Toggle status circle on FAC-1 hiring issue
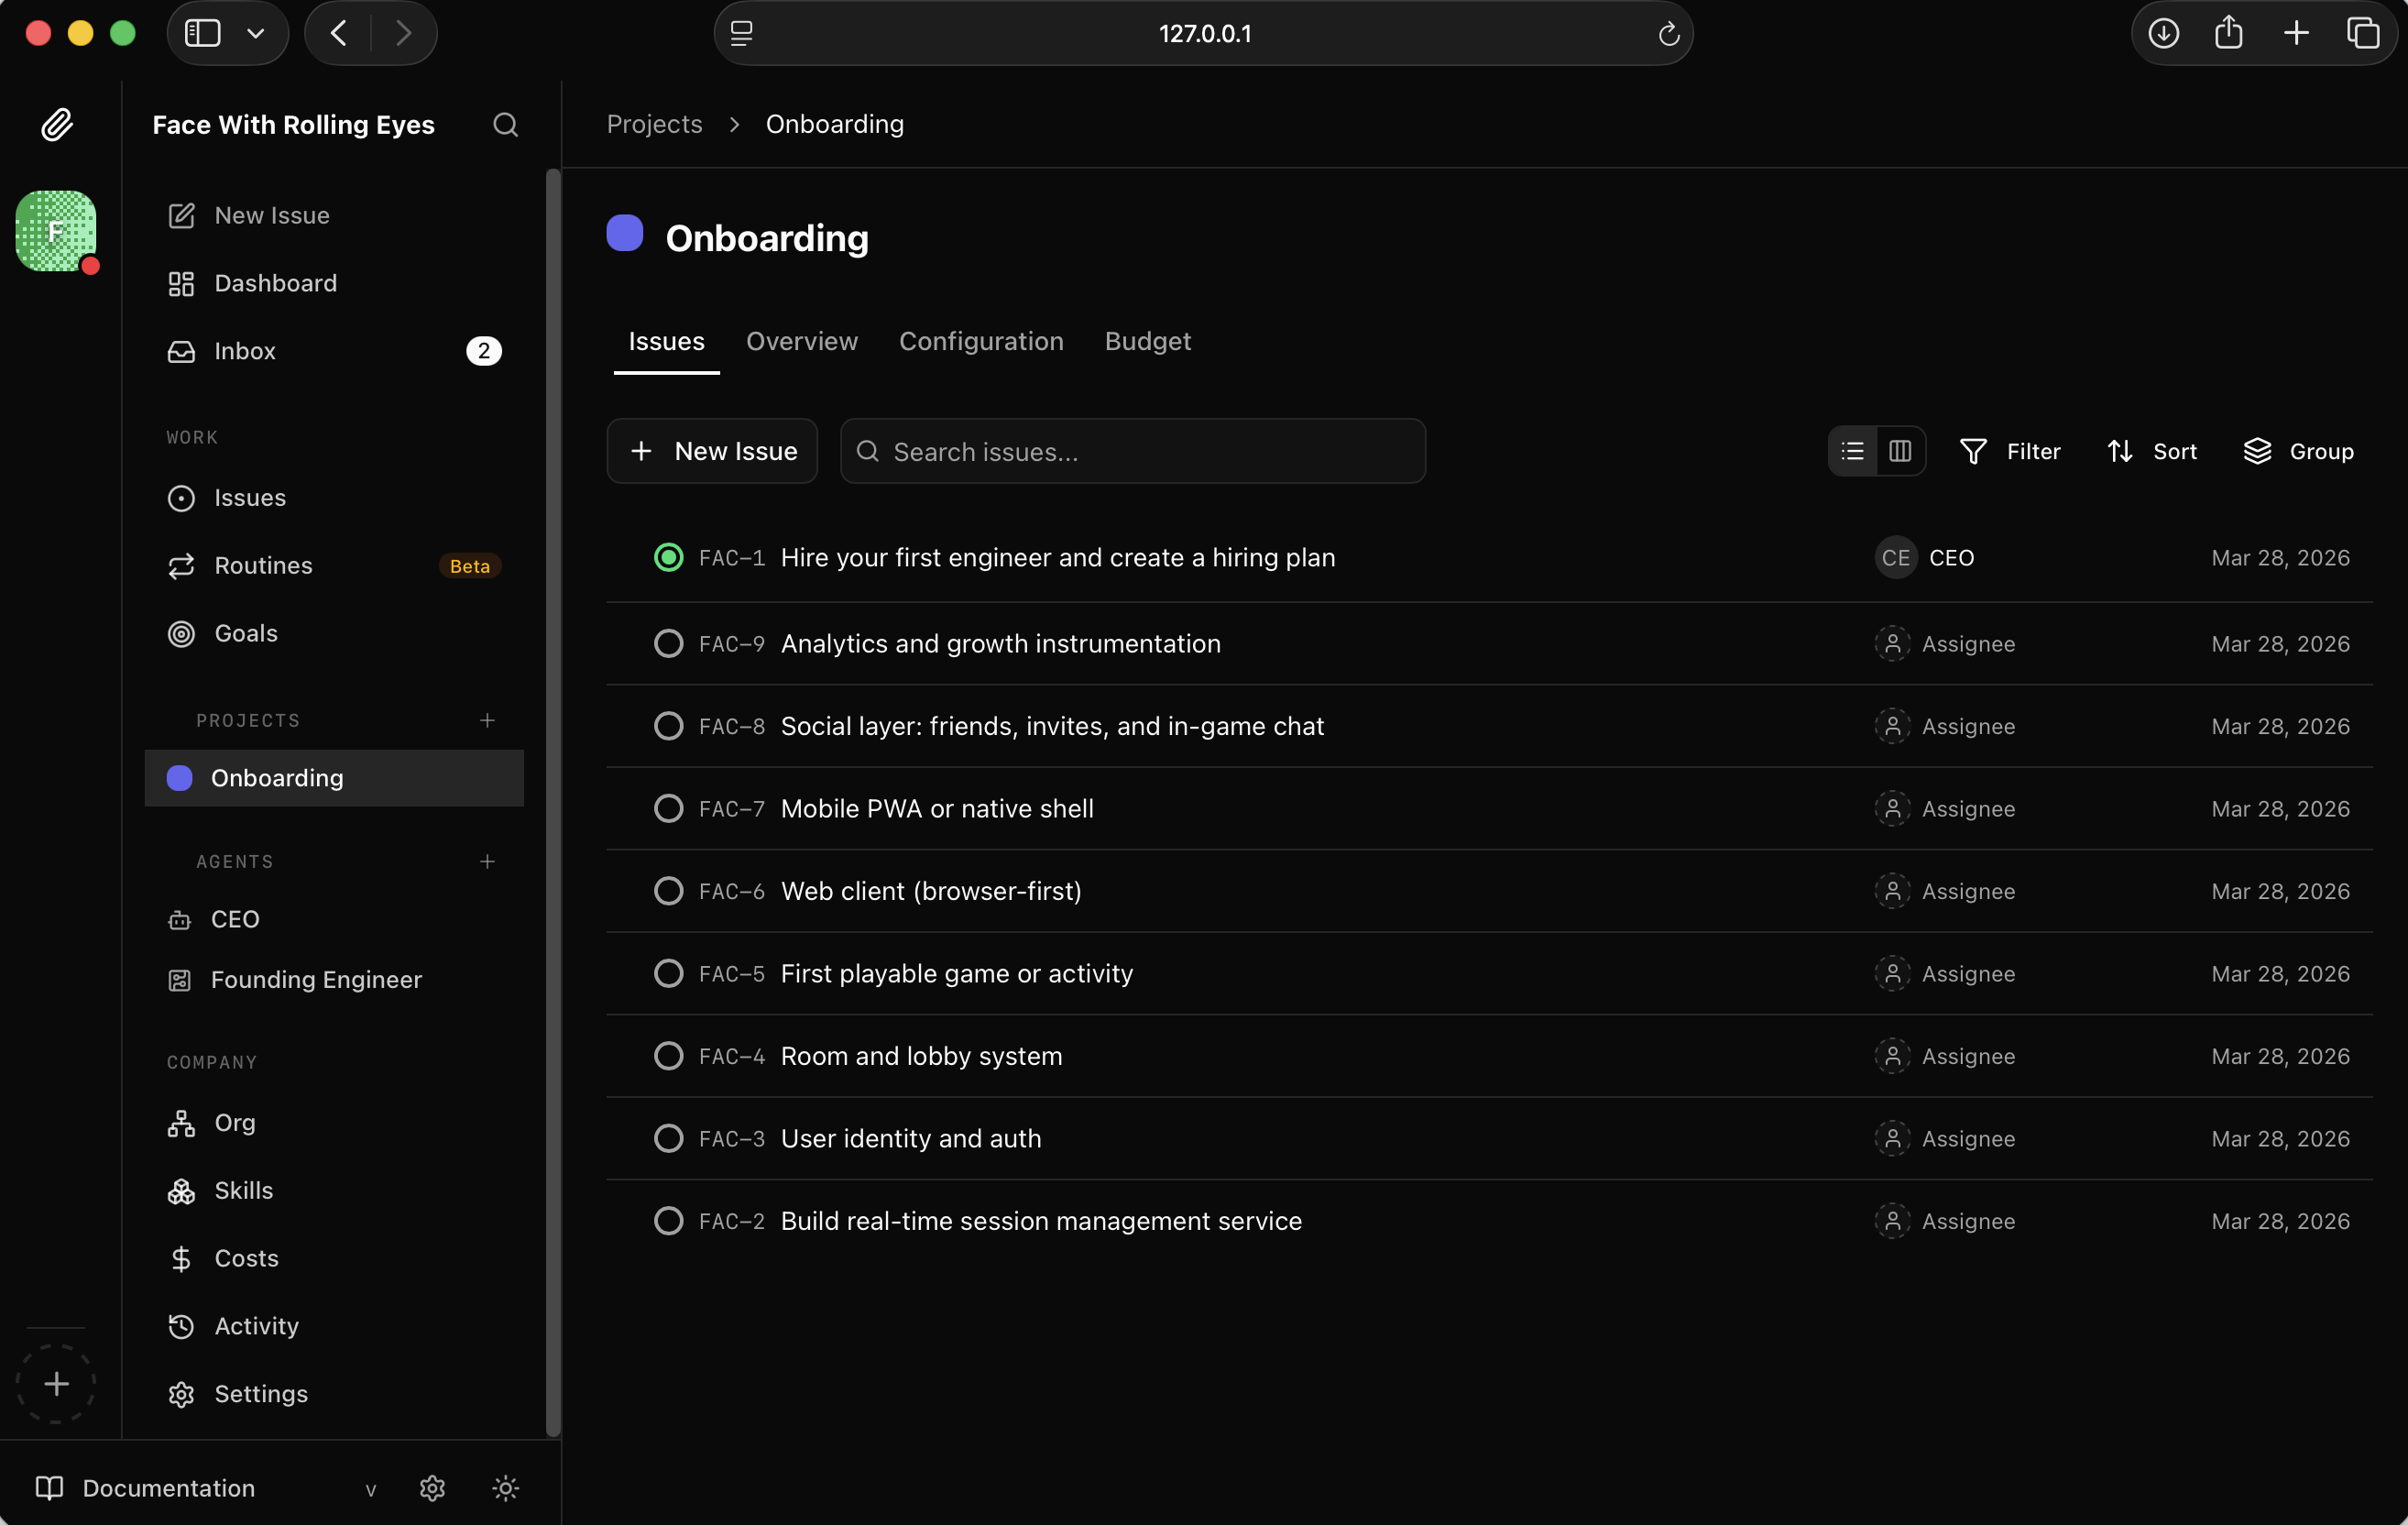Viewport: 2408px width, 1525px height. (x=668, y=557)
